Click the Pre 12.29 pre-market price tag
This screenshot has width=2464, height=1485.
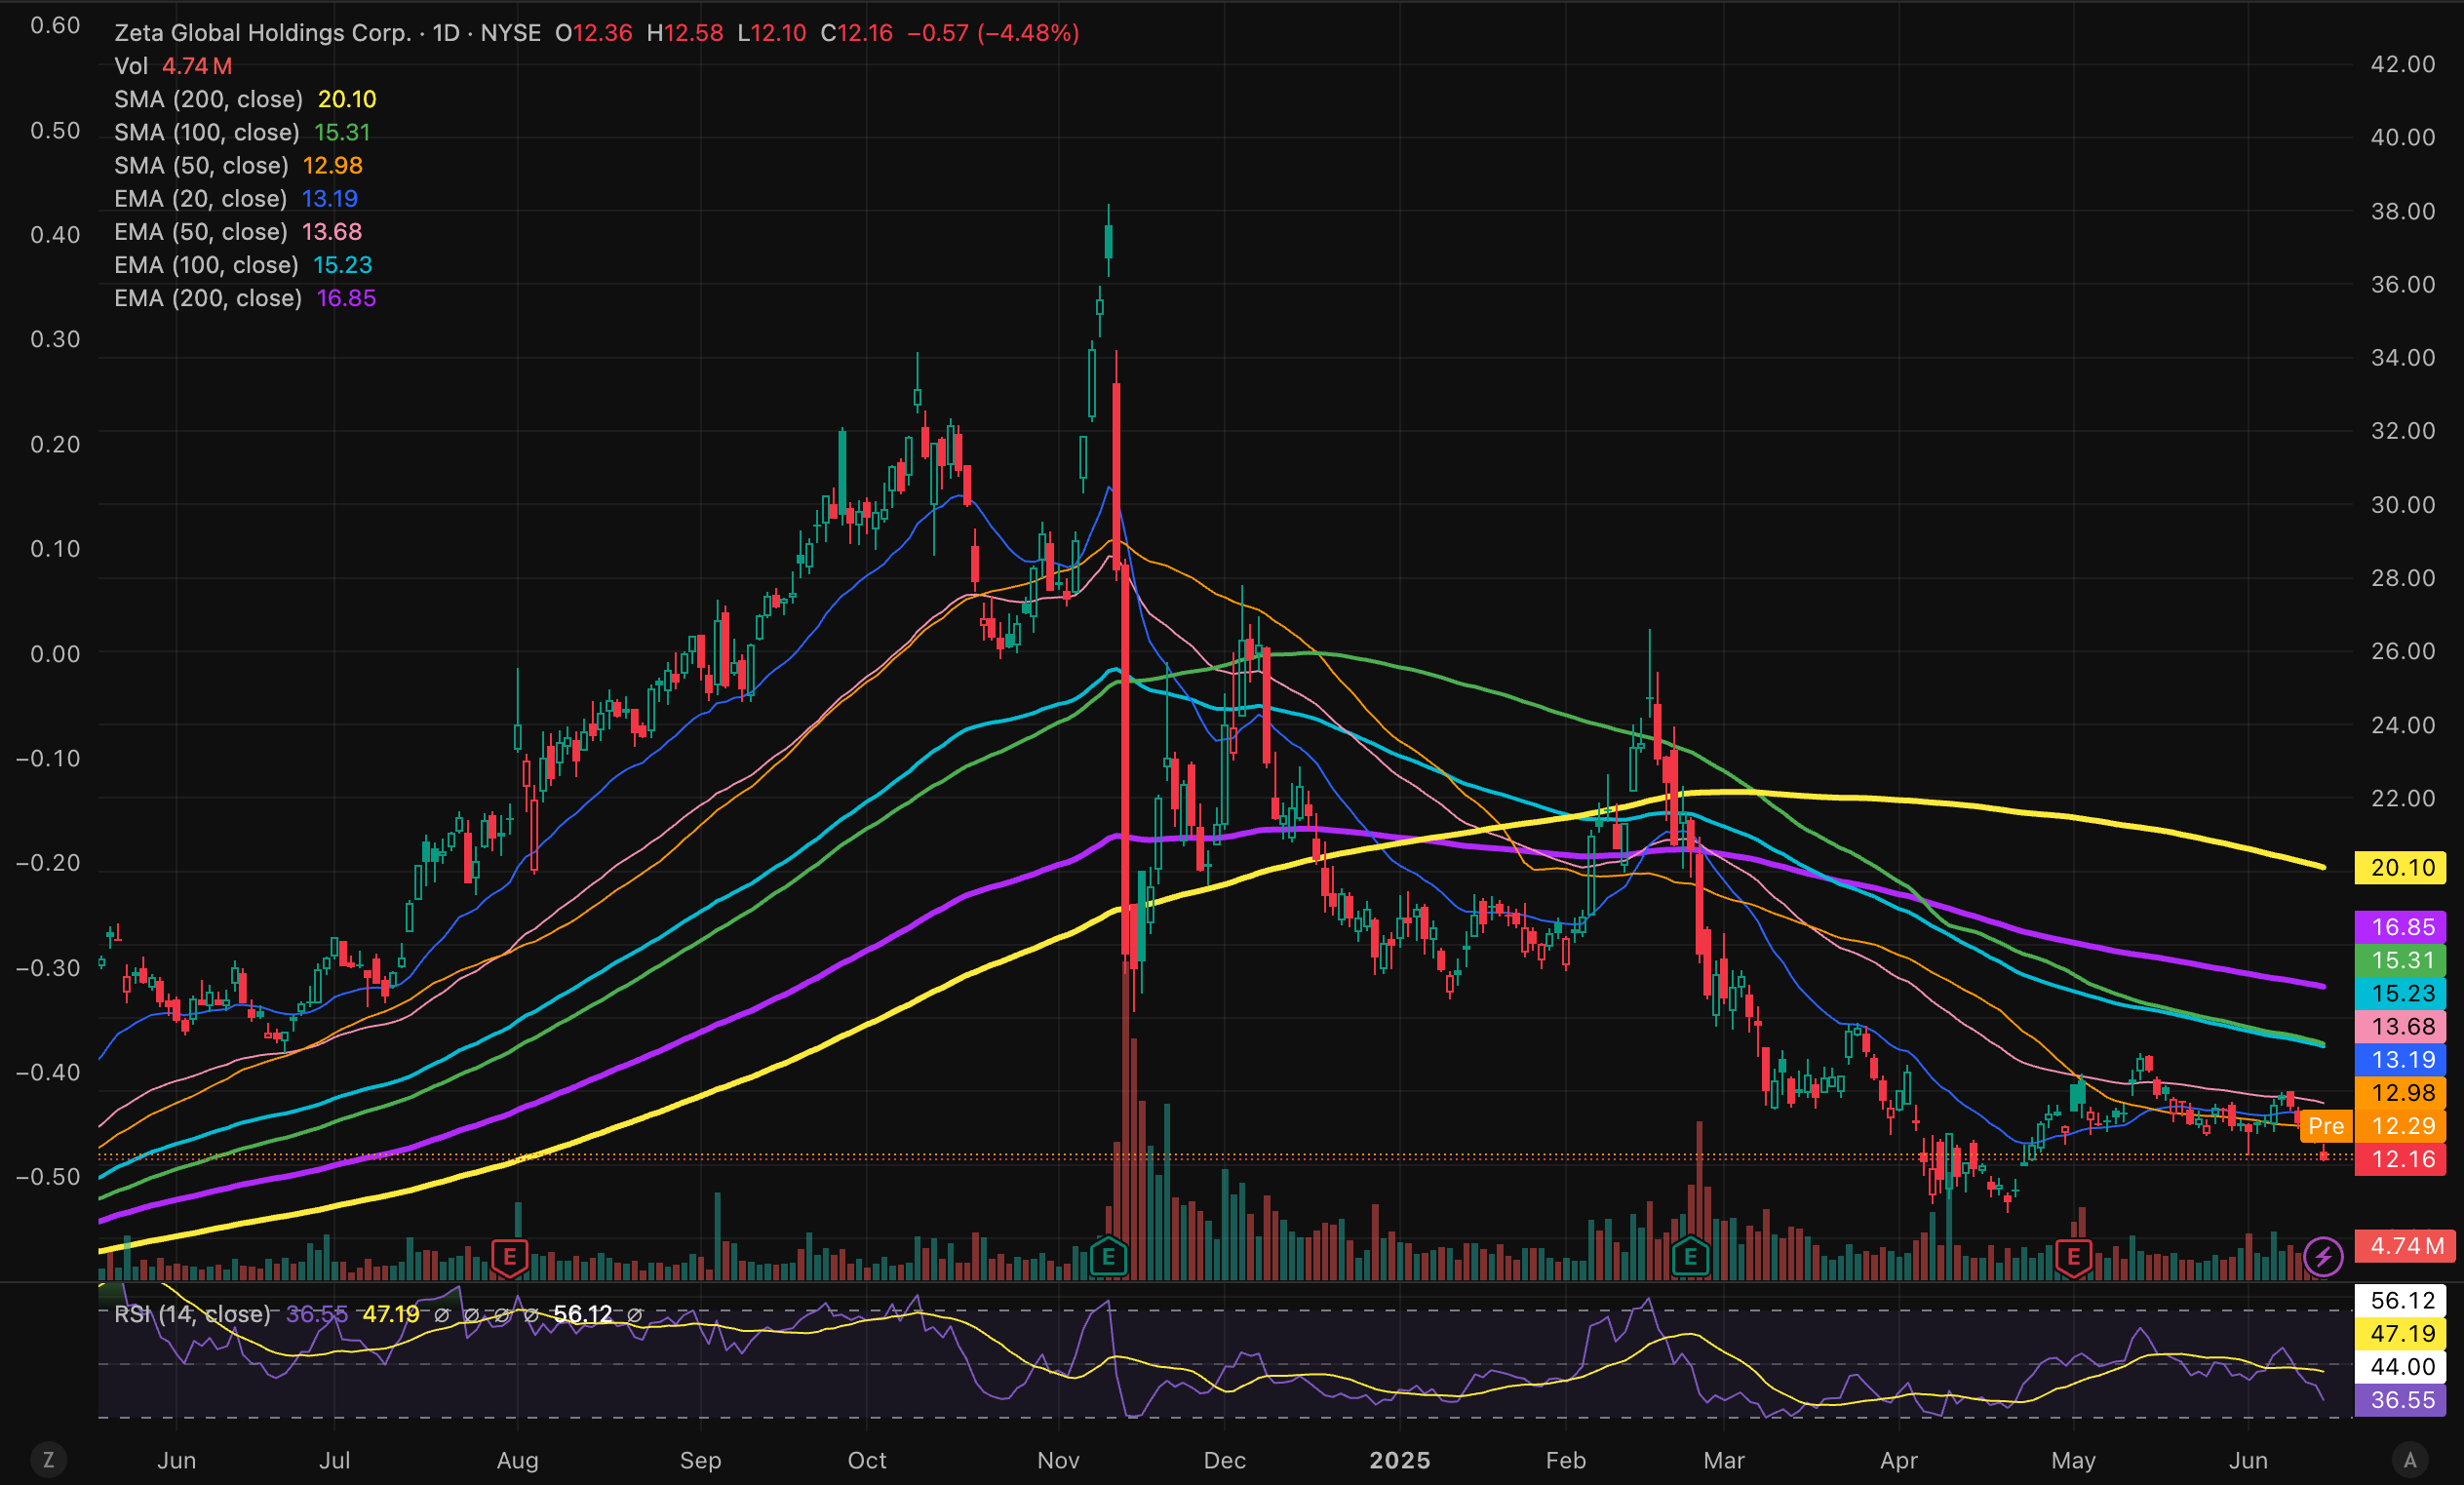pos(2373,1126)
